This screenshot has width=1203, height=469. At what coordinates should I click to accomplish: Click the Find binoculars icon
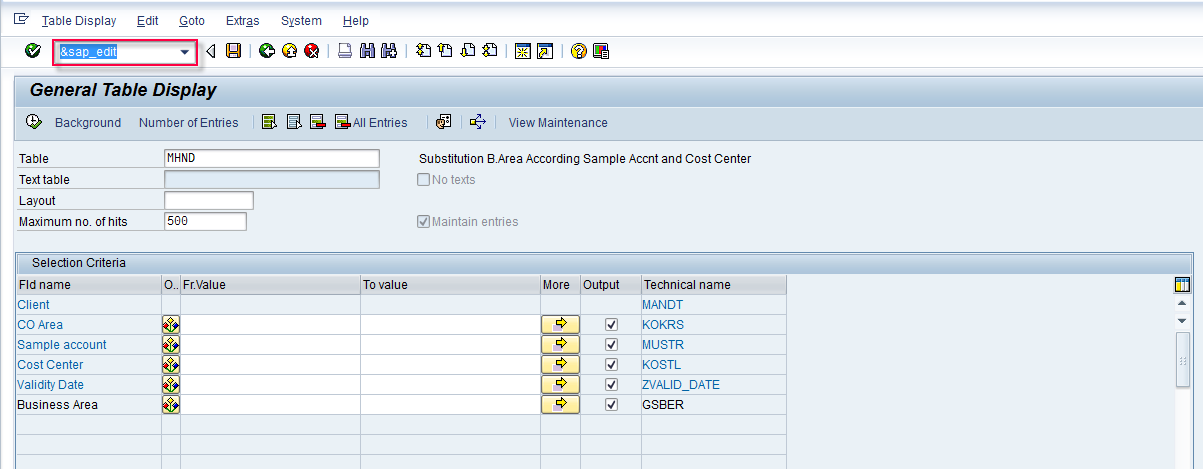click(367, 51)
